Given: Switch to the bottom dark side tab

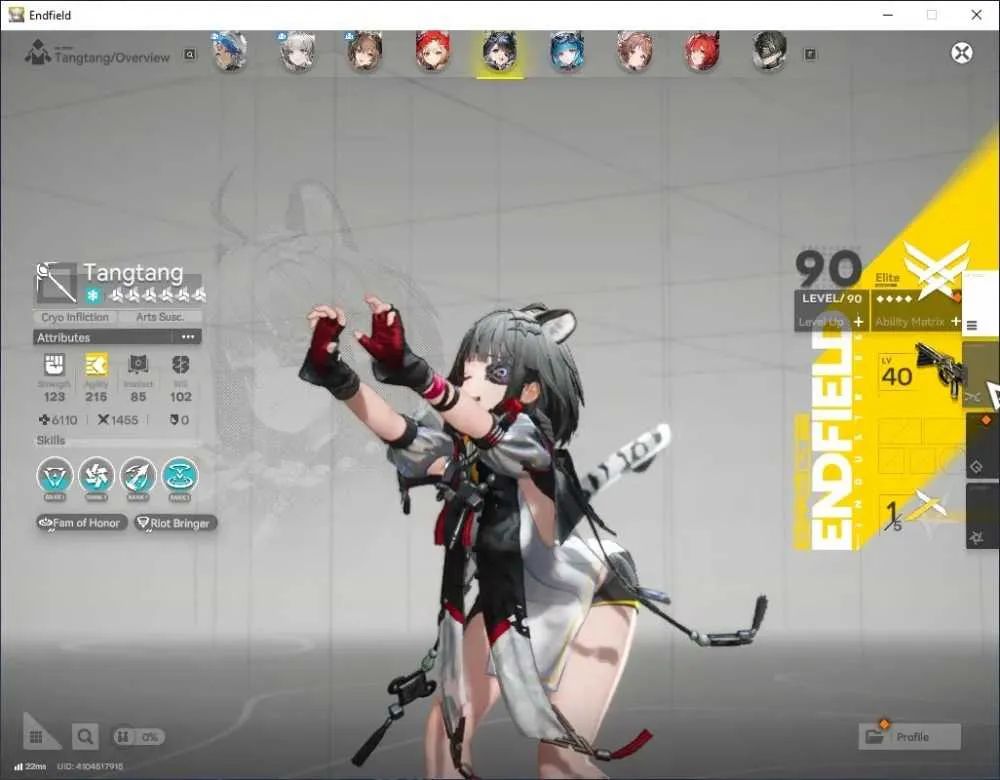Looking at the screenshot, I should coord(983,516).
